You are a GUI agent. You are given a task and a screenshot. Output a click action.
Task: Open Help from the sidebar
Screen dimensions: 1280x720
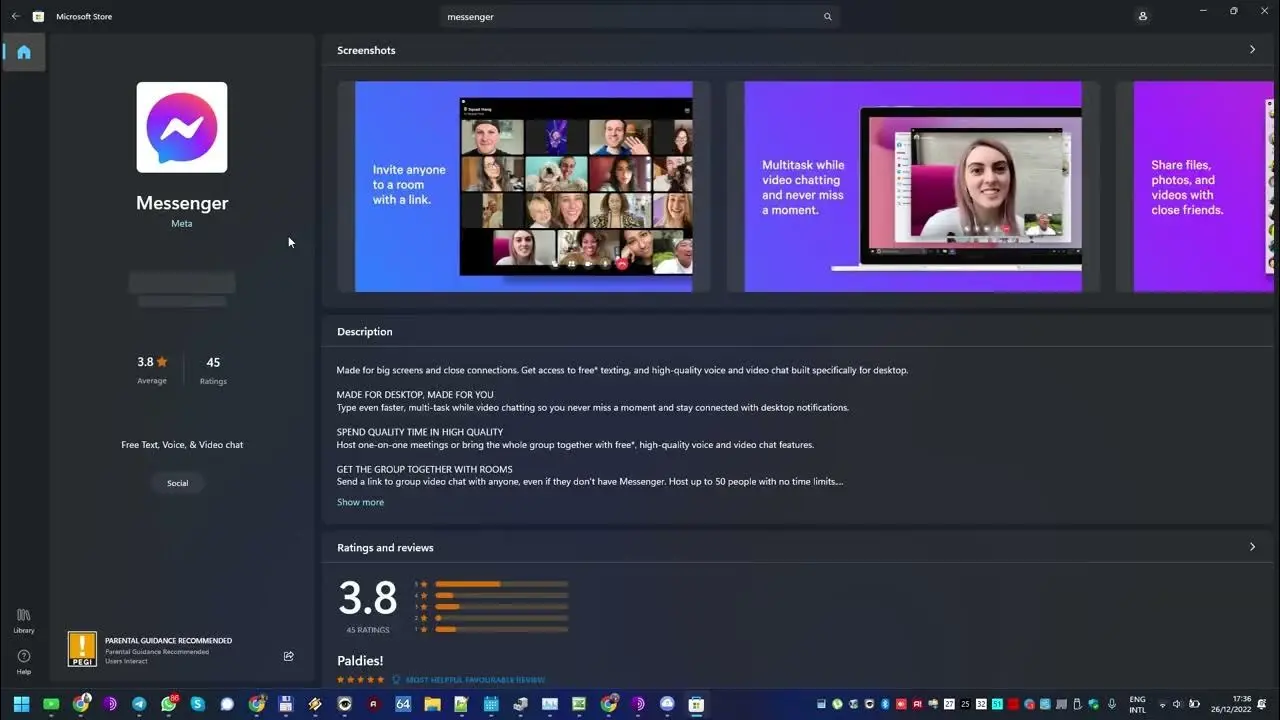click(24, 661)
